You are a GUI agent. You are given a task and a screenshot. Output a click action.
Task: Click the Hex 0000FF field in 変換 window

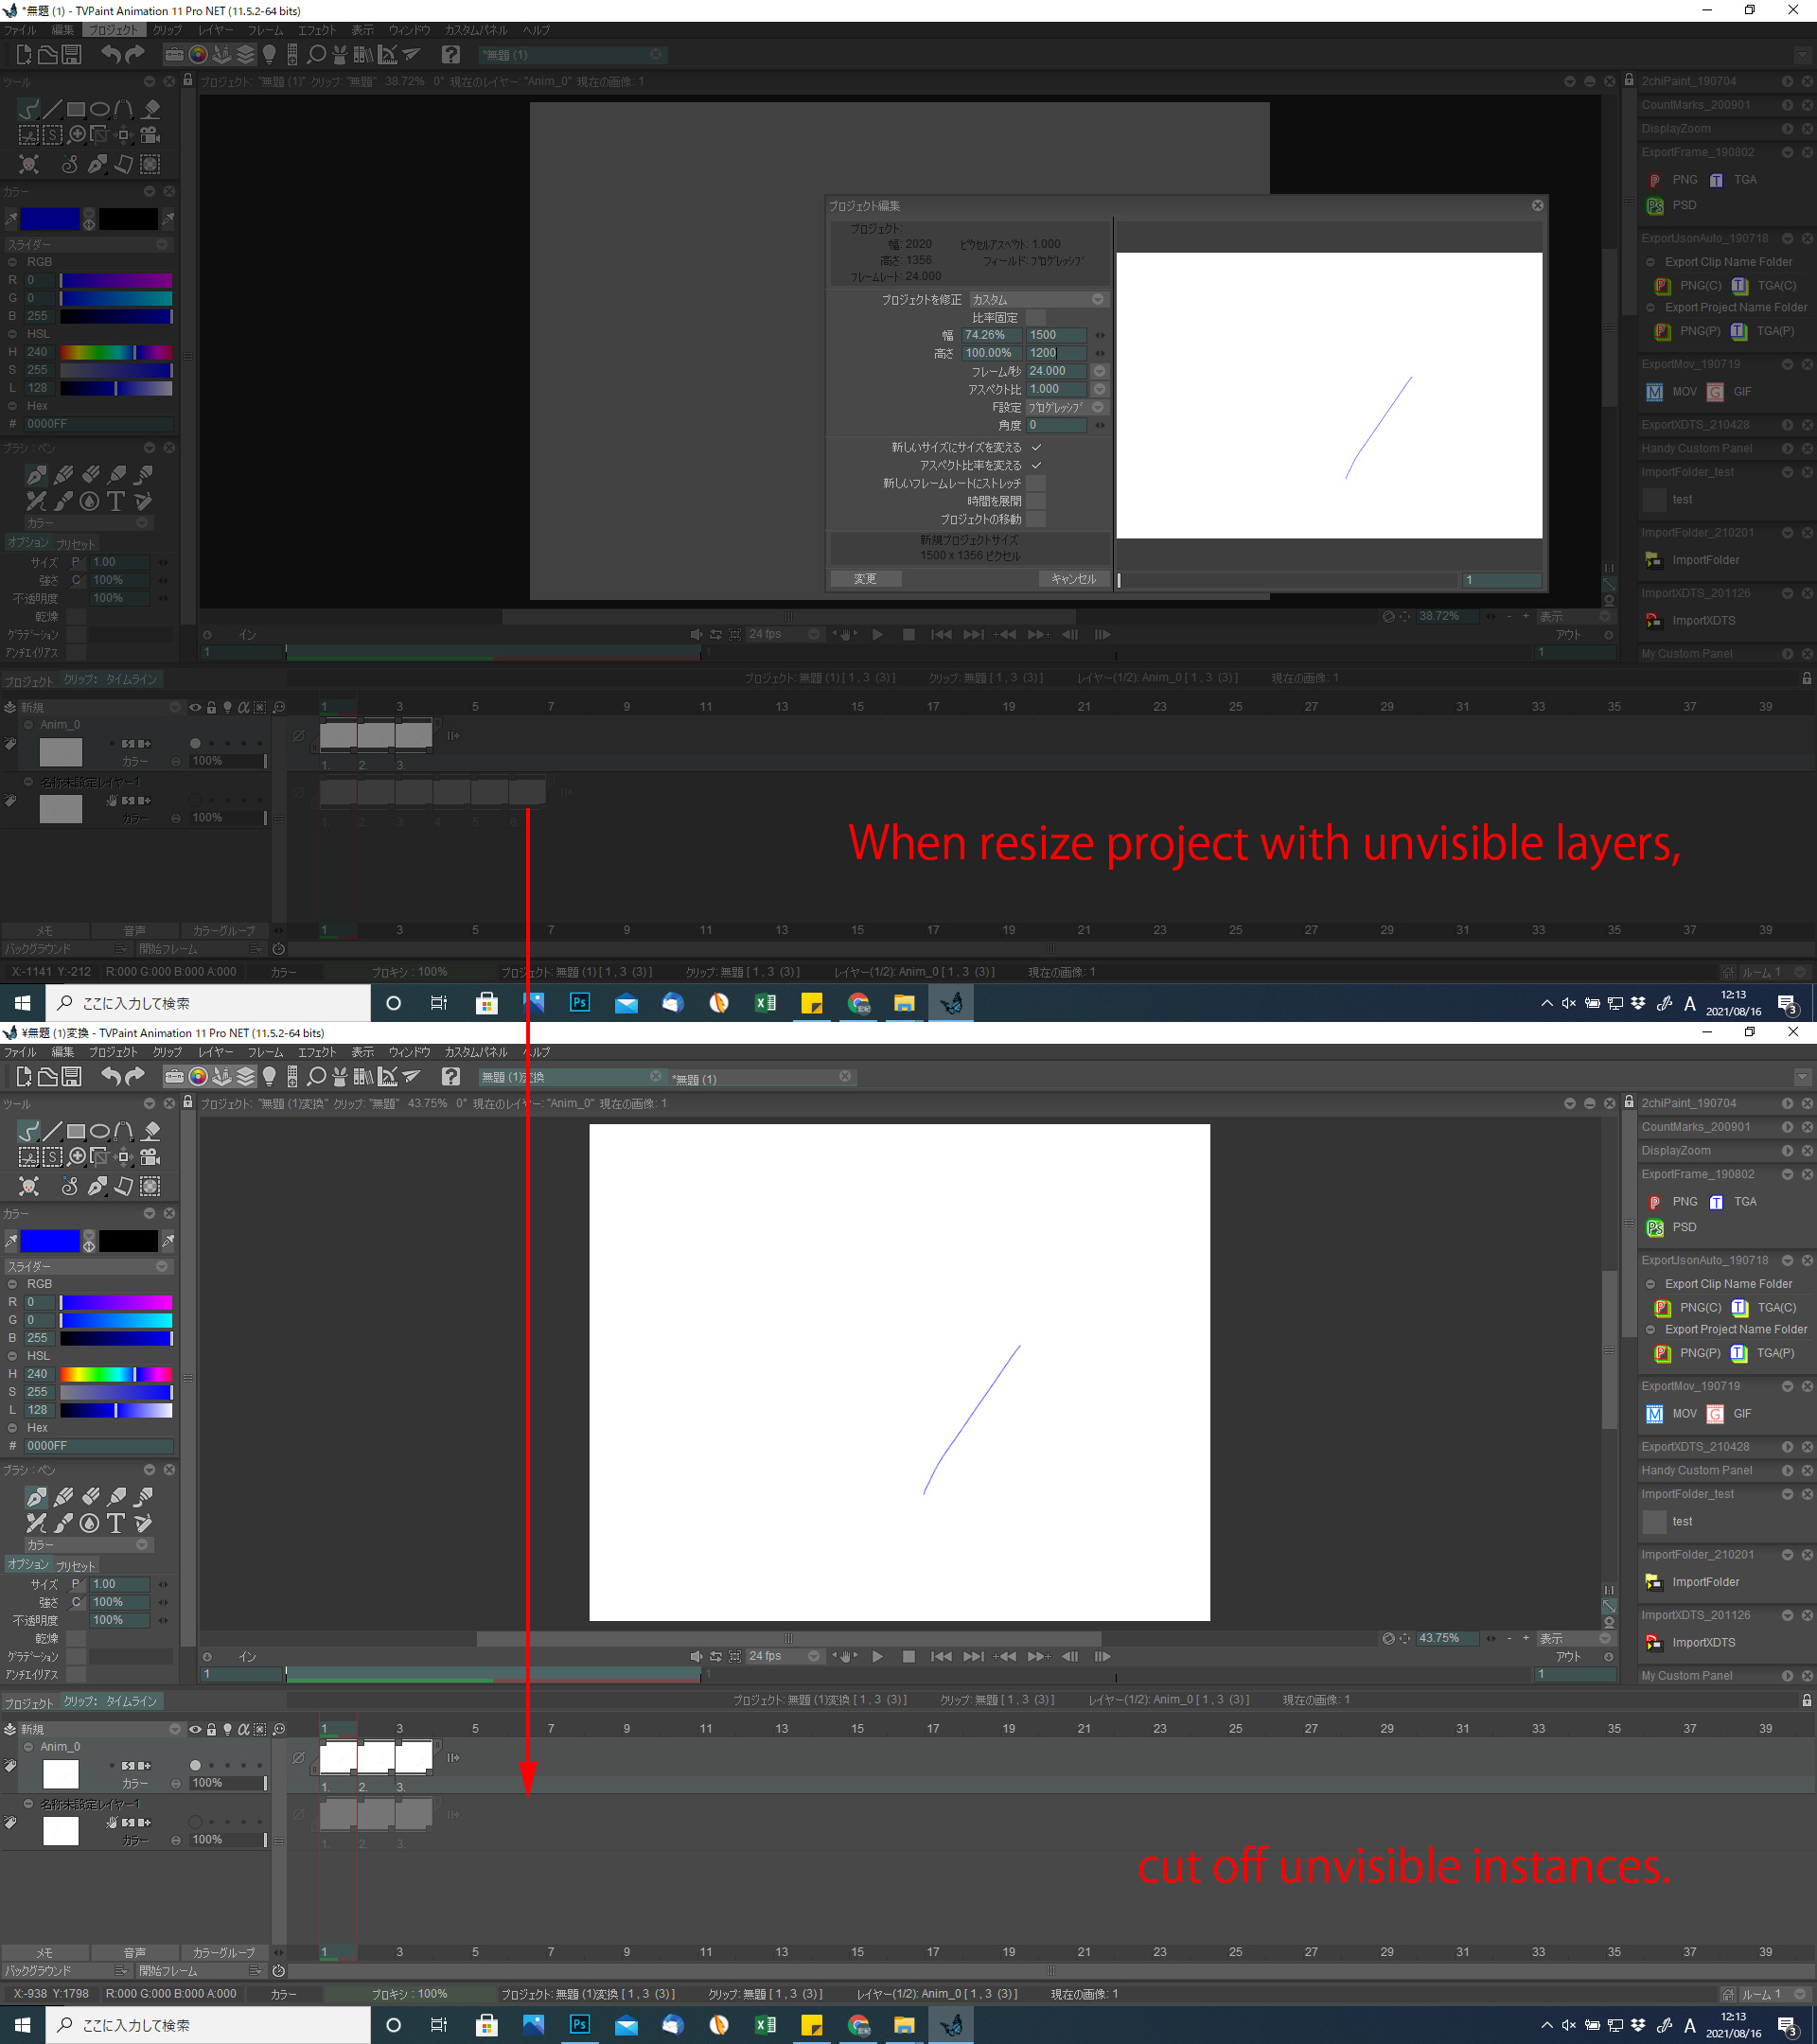point(98,1446)
